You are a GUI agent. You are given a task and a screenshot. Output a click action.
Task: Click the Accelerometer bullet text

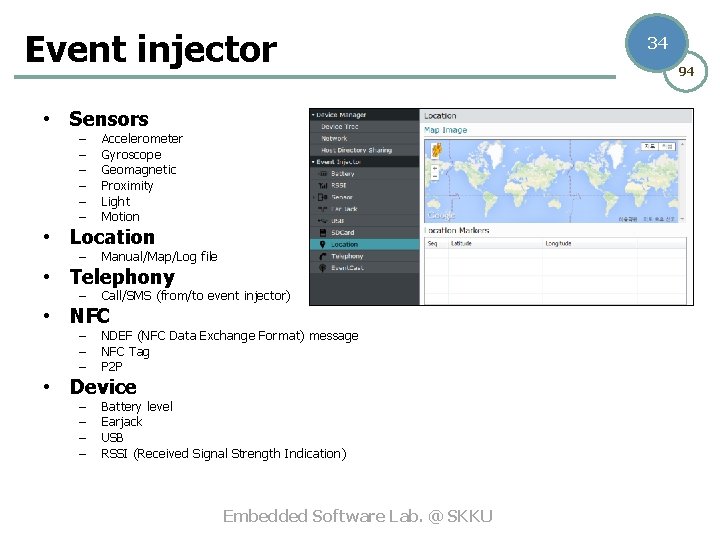142,139
